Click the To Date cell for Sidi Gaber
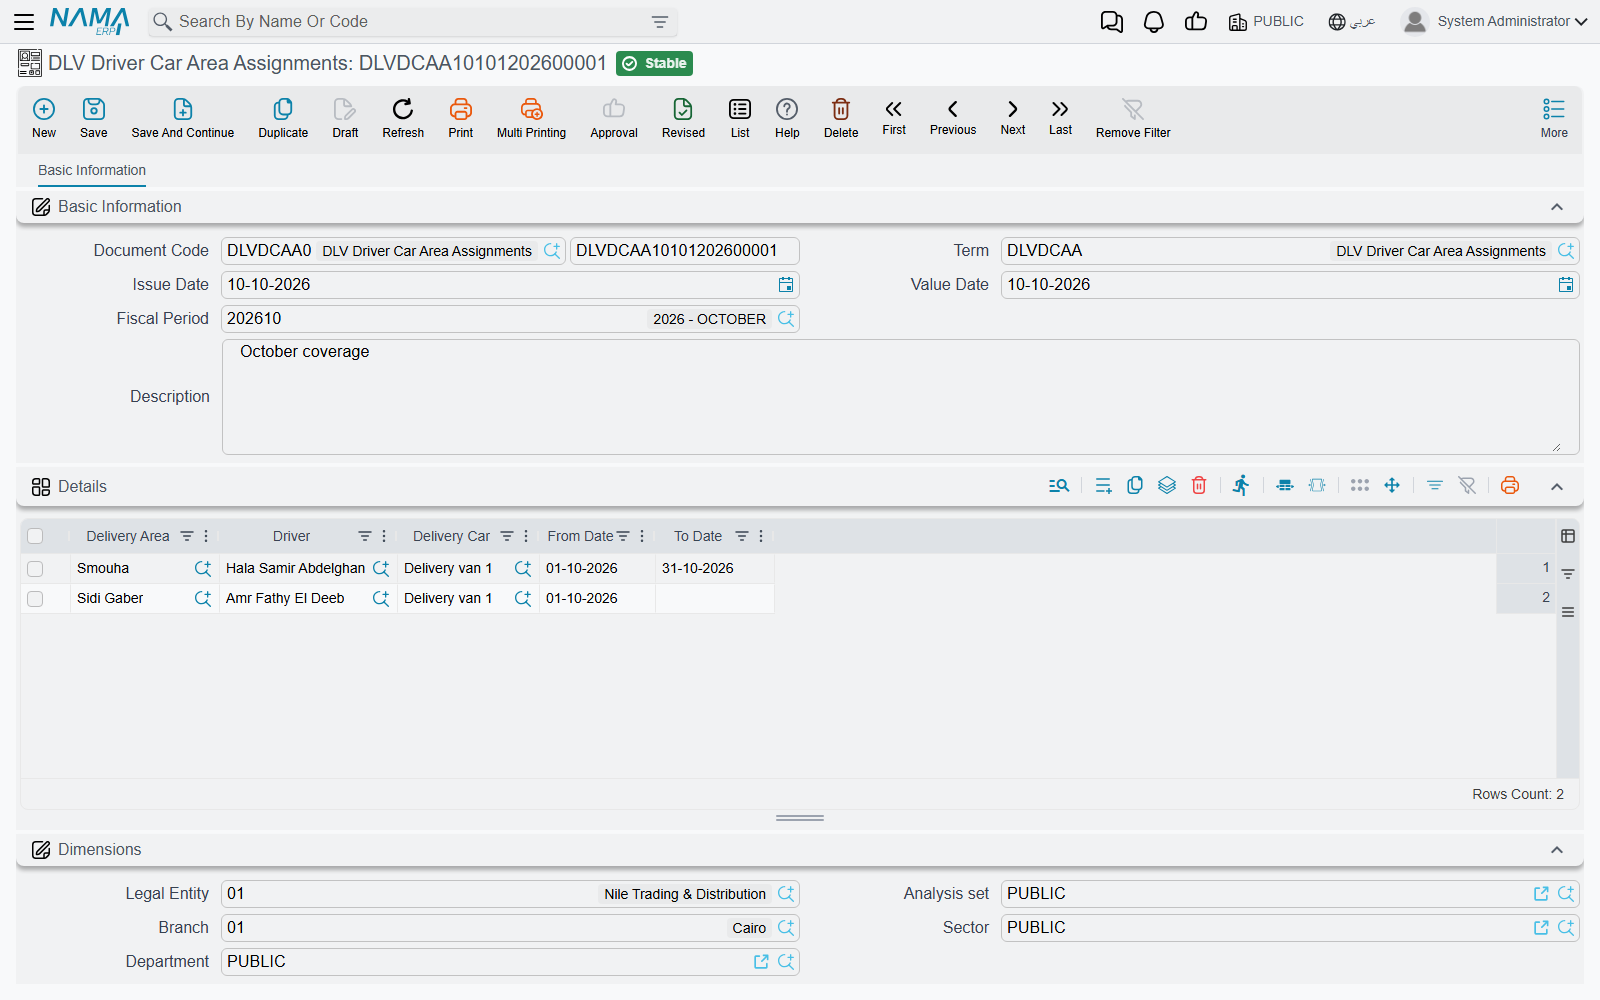This screenshot has height=1000, width=1600. (x=715, y=598)
